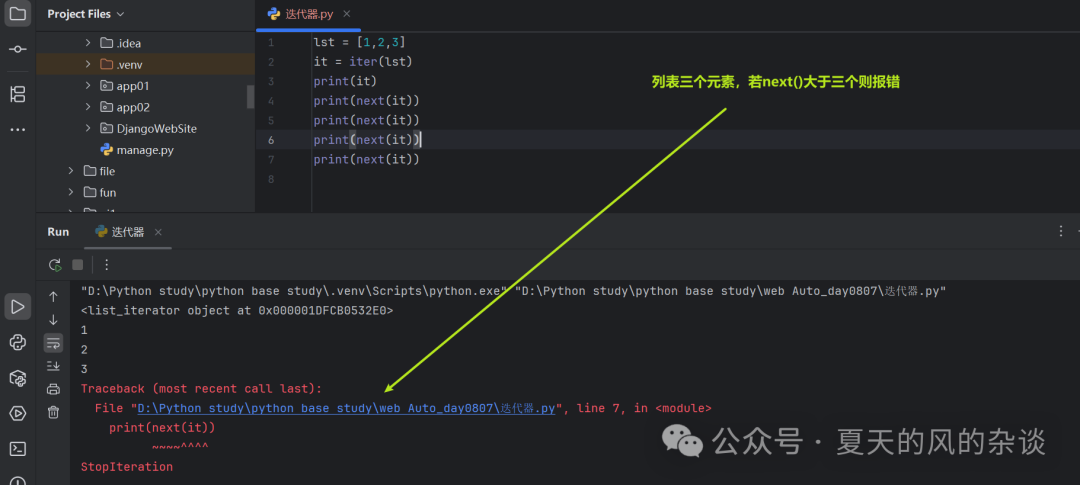Screen dimensions: 1080x485
Task: Open the Structure tool window icon
Action: pyautogui.click(x=18, y=94)
